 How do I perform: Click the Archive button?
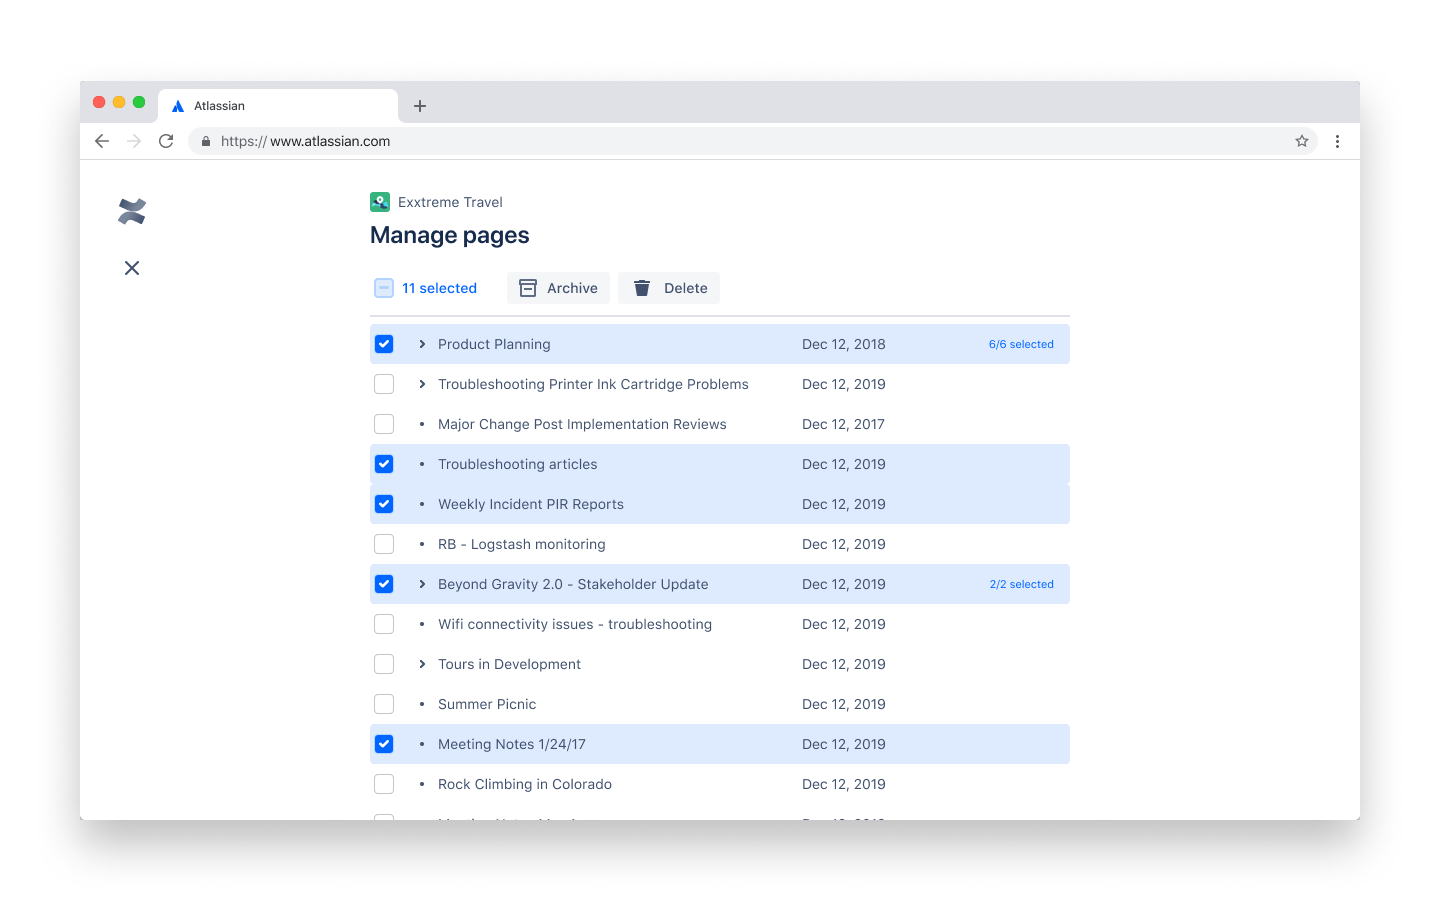(x=558, y=287)
